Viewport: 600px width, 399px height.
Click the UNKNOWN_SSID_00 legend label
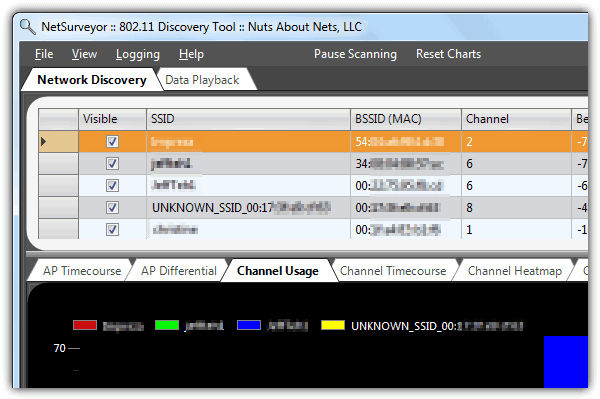click(437, 326)
